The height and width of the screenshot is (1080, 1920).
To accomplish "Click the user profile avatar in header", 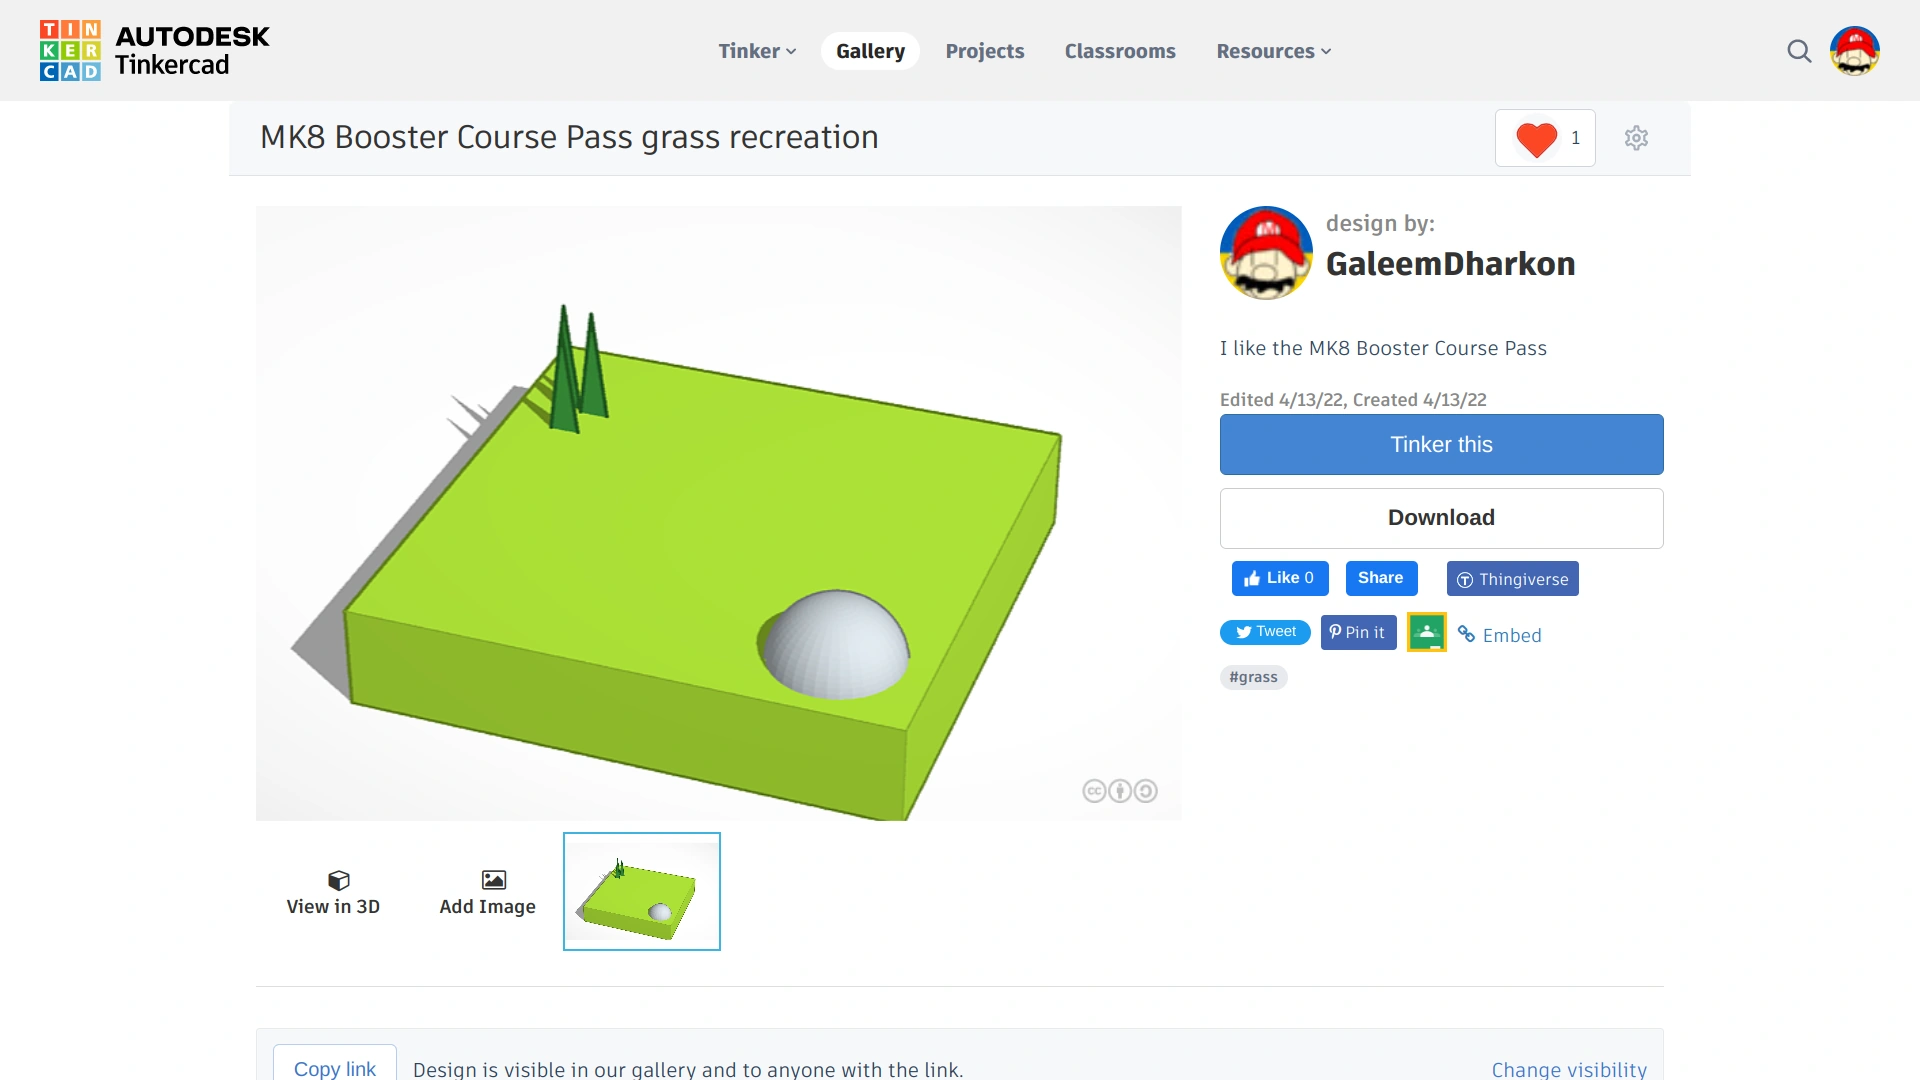I will 1855,51.
